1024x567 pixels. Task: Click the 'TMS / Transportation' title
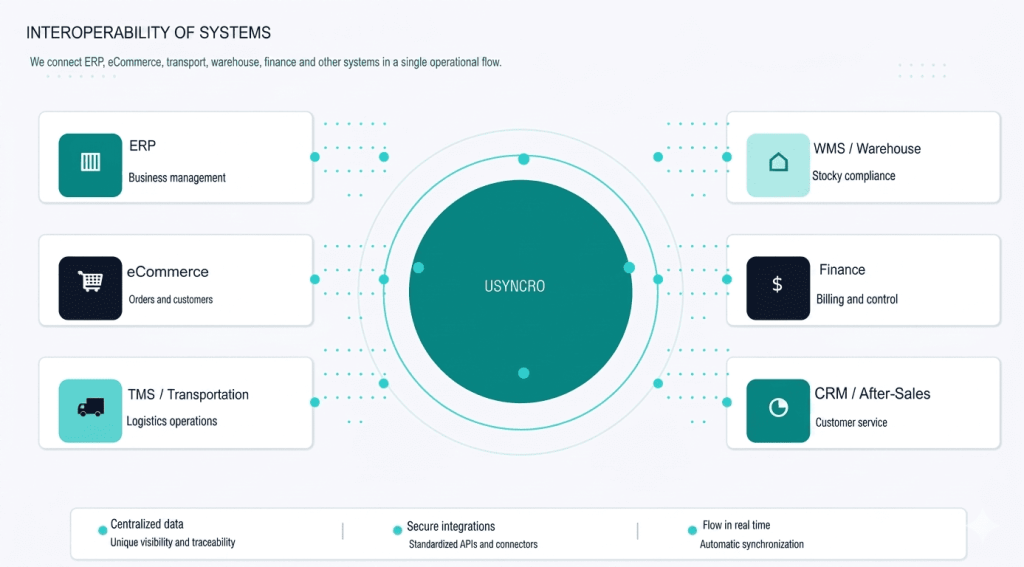pyautogui.click(x=188, y=395)
